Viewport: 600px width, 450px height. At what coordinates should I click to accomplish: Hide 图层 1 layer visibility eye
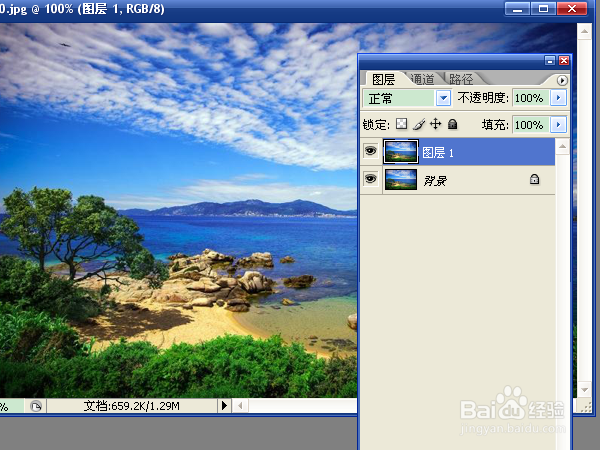[x=370, y=151]
